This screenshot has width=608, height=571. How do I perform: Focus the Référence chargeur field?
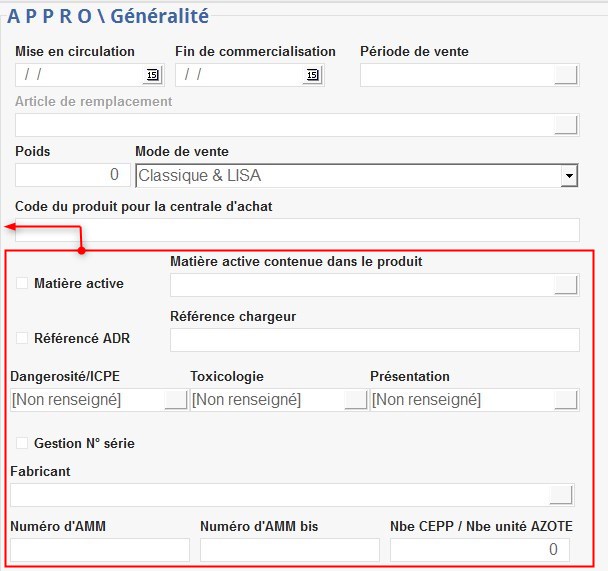(374, 340)
